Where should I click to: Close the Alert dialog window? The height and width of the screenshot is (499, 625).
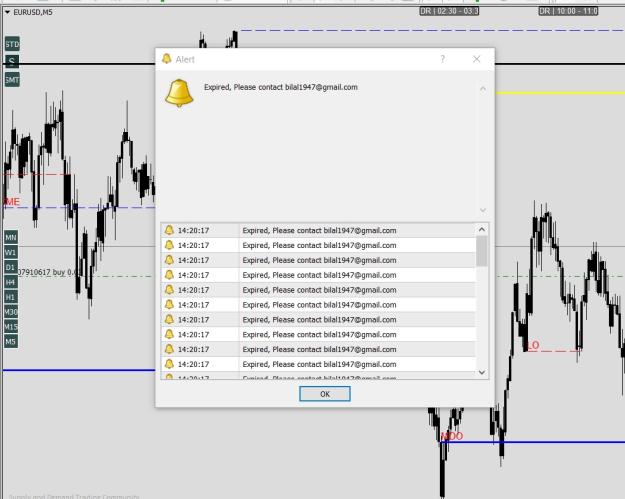[476, 59]
